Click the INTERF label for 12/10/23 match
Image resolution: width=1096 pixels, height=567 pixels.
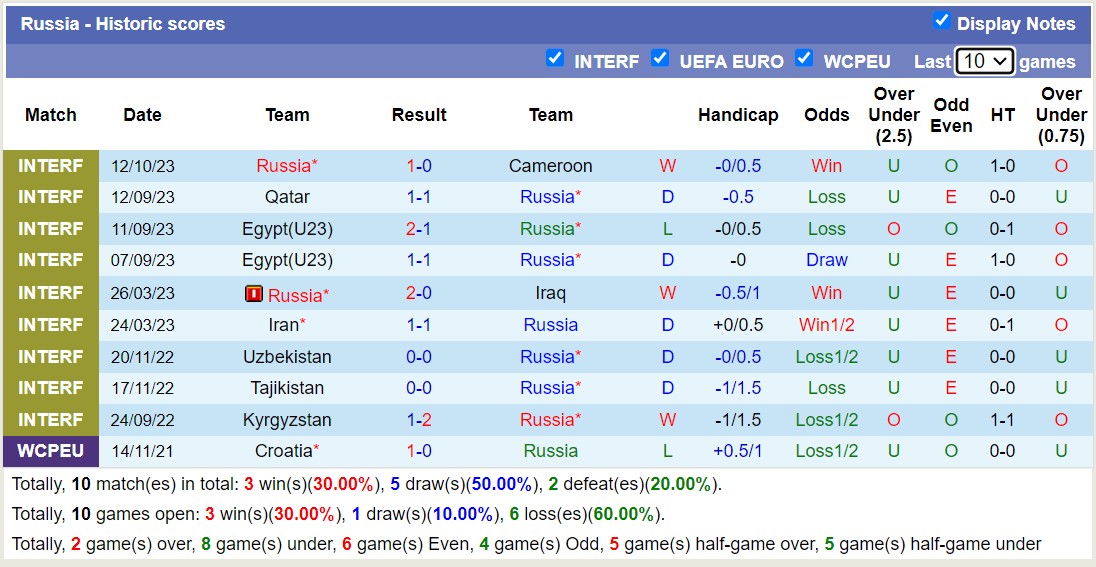point(51,166)
